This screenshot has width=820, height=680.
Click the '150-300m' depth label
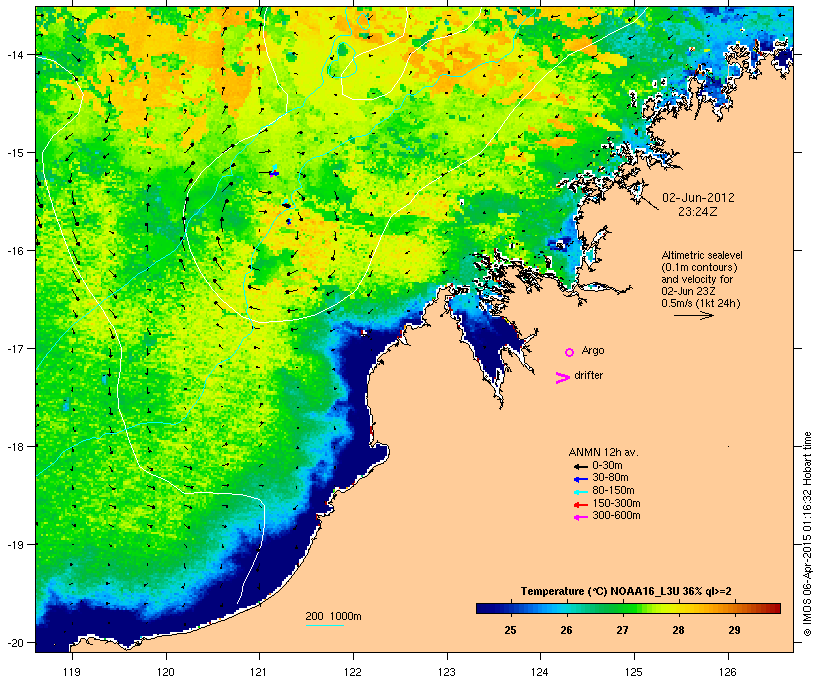tap(616, 503)
